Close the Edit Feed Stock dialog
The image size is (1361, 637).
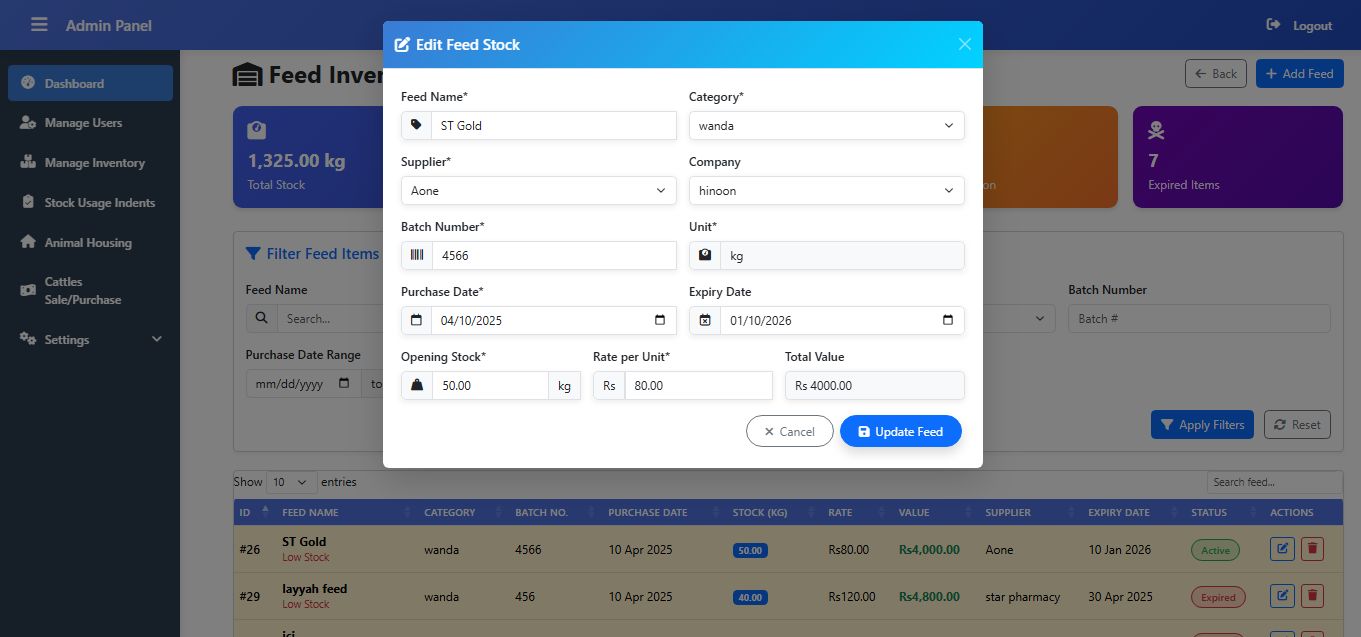click(x=964, y=44)
